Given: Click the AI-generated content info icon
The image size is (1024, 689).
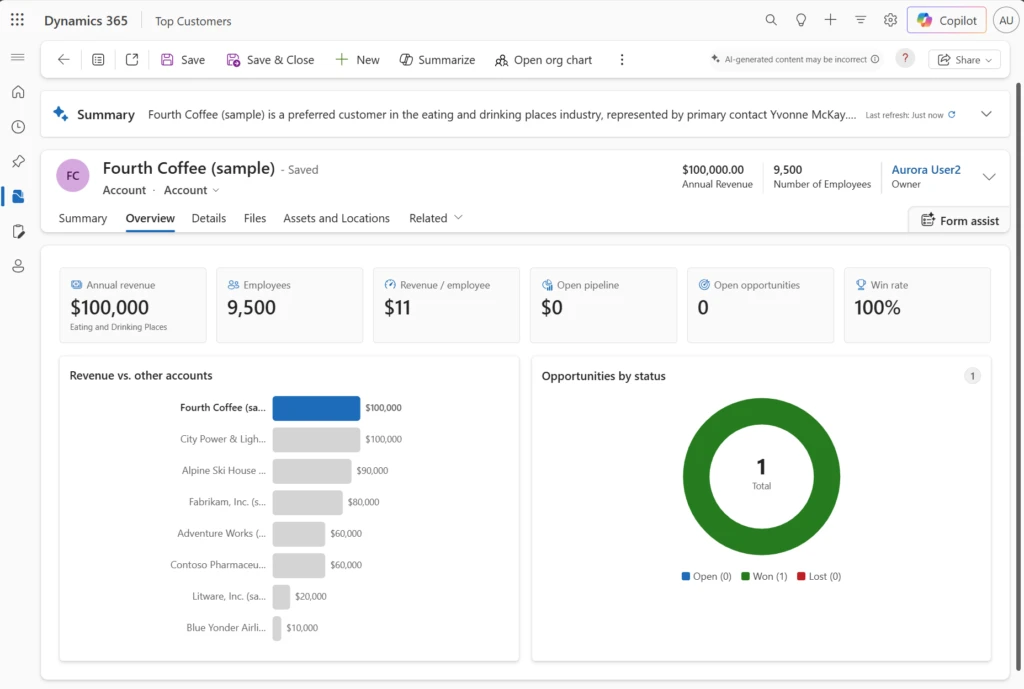Looking at the screenshot, I should point(875,59).
